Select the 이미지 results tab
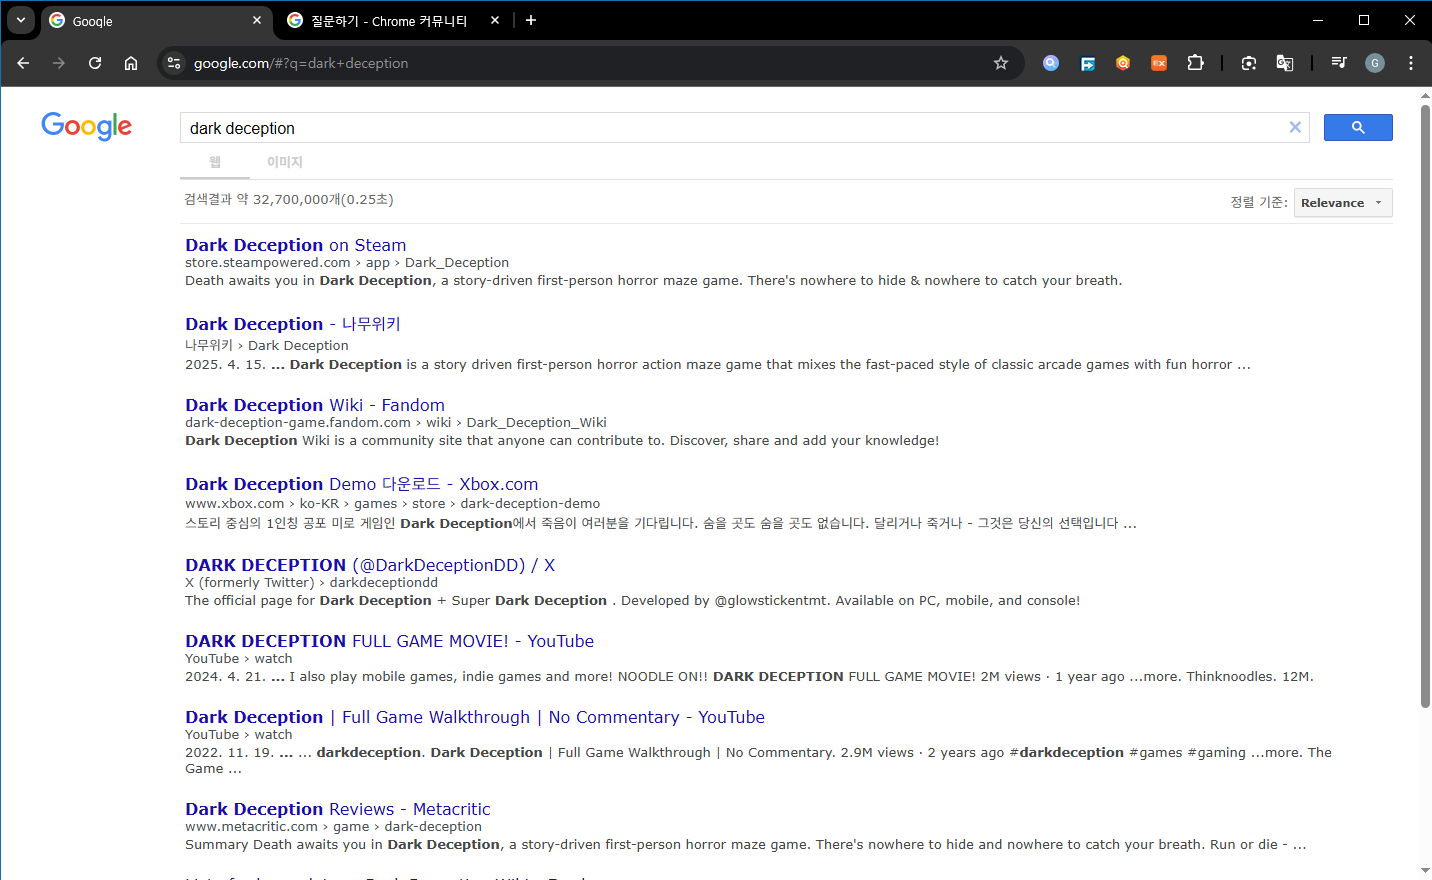 coord(284,162)
